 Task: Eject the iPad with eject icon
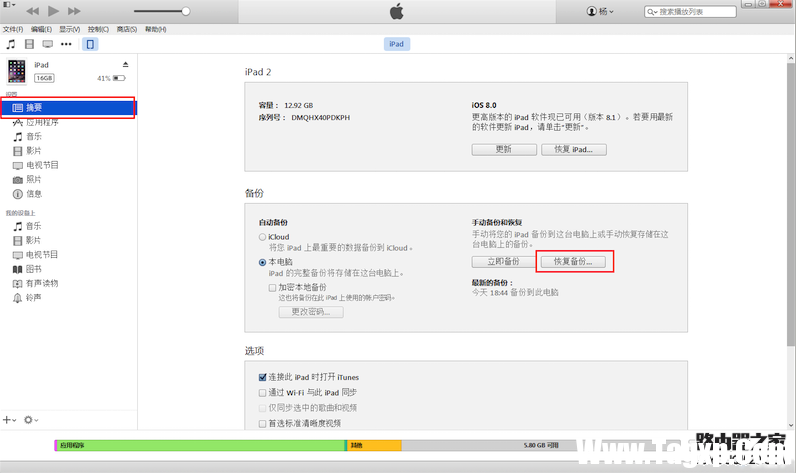coord(125,64)
